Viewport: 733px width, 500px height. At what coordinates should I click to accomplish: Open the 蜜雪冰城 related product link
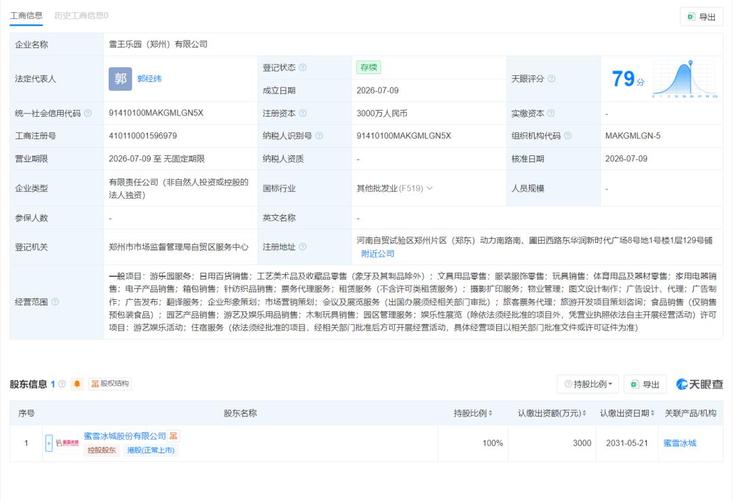pos(680,443)
